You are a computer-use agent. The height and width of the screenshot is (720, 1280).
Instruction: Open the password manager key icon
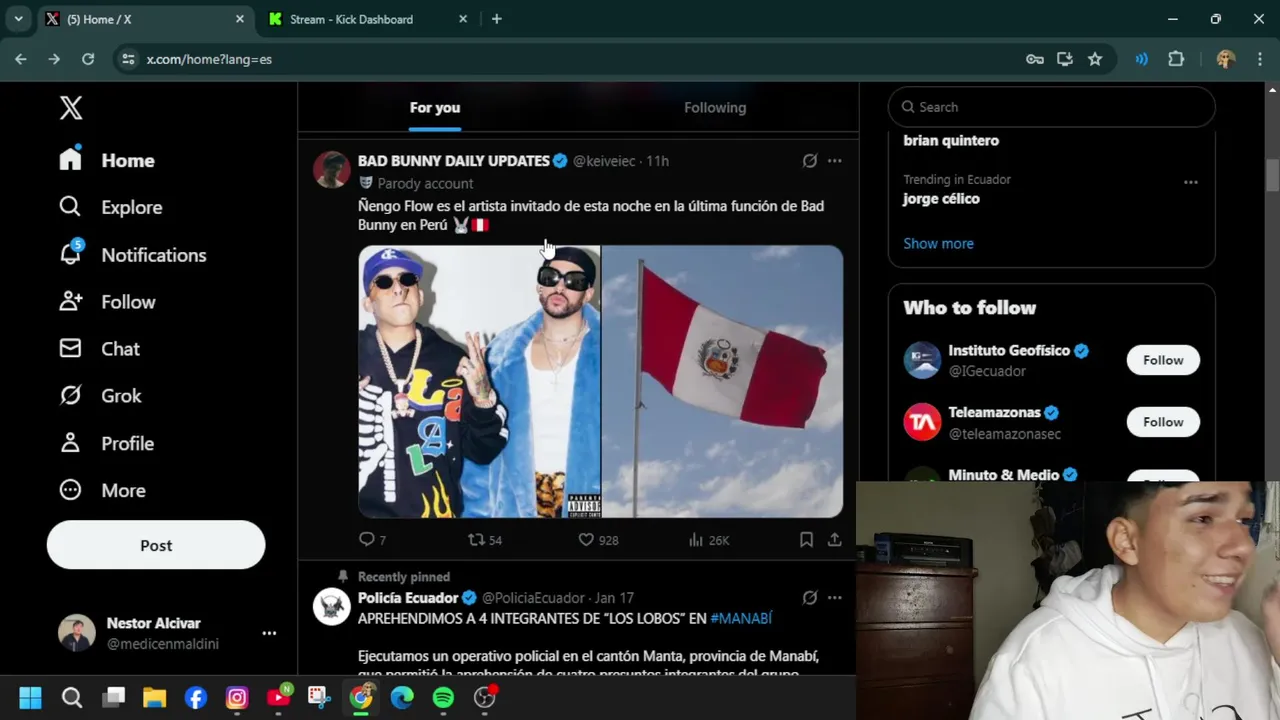[1035, 59]
